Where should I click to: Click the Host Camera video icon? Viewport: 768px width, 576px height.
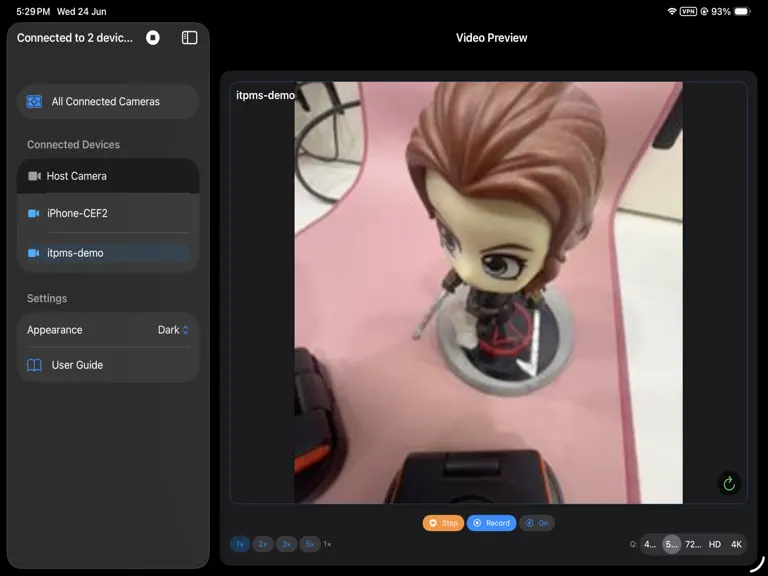point(34,176)
